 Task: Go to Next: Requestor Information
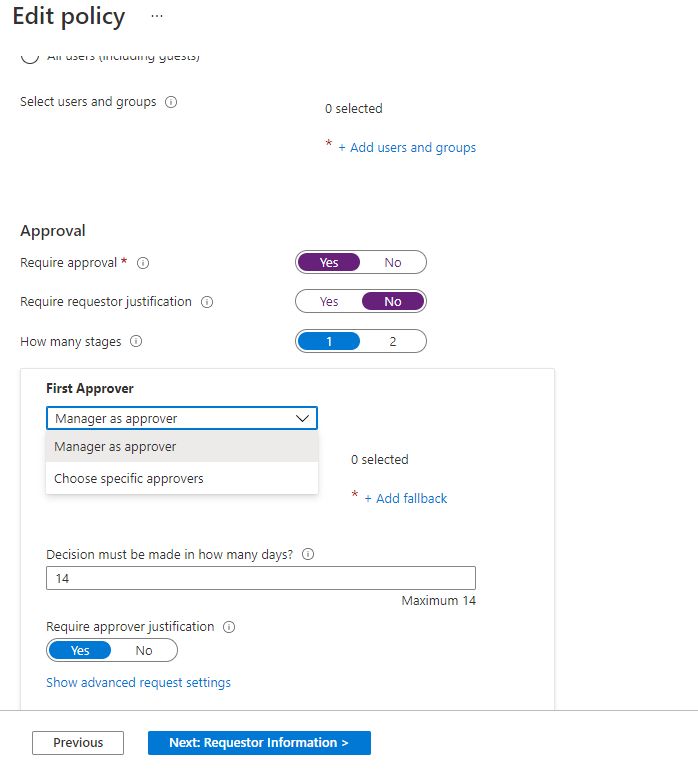click(259, 743)
